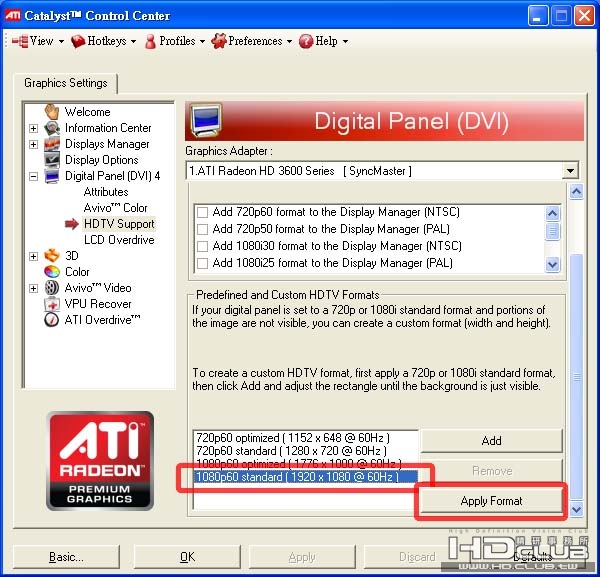Select Avivo Color tree item
This screenshot has width=600, height=577.
116,208
